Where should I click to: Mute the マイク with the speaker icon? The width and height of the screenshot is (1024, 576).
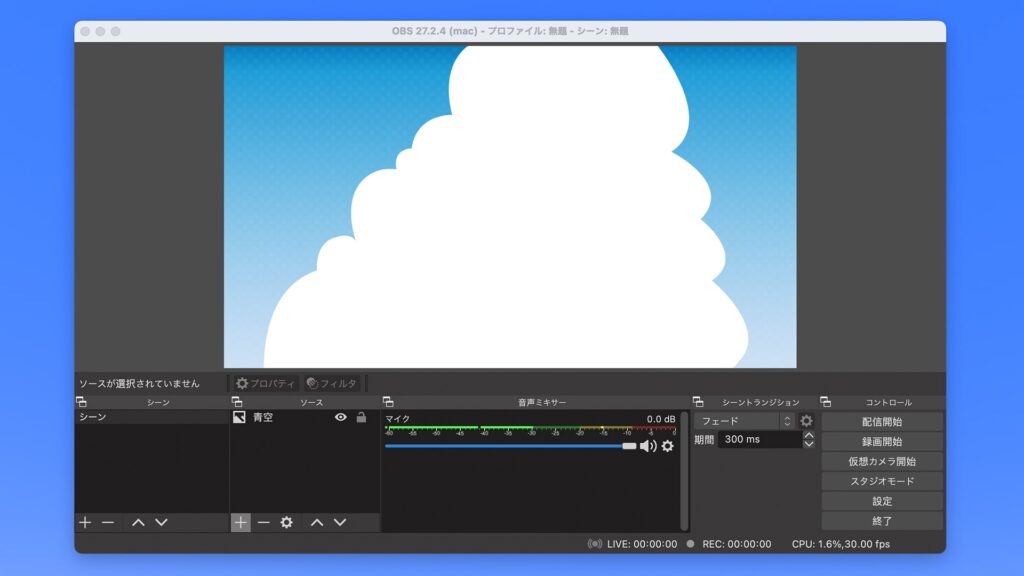click(x=650, y=447)
